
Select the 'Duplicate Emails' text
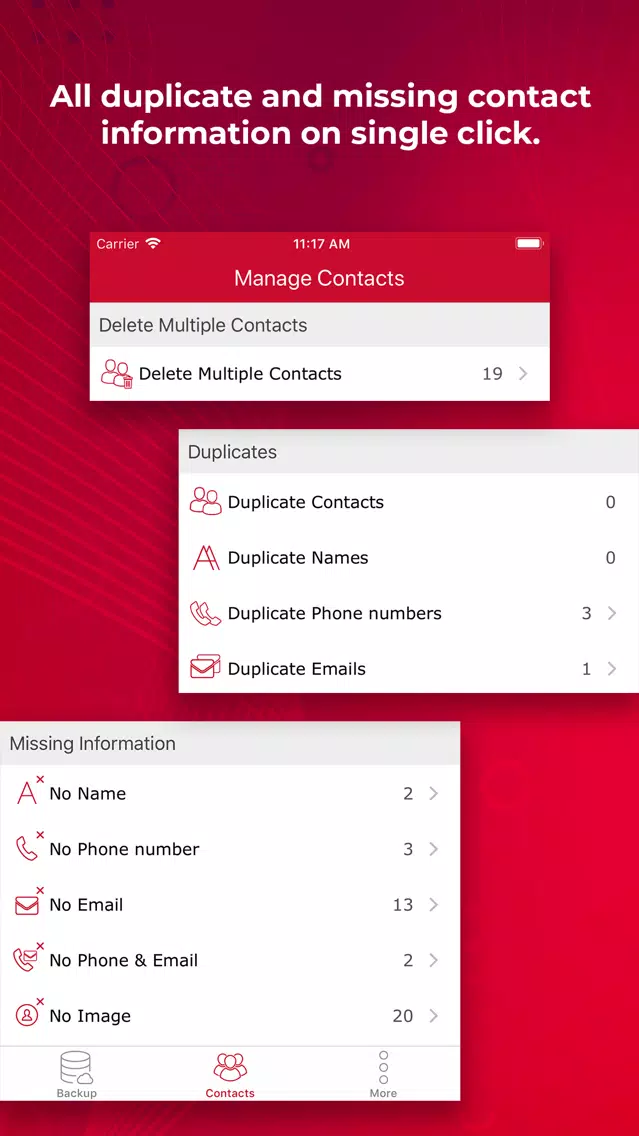[x=296, y=669]
